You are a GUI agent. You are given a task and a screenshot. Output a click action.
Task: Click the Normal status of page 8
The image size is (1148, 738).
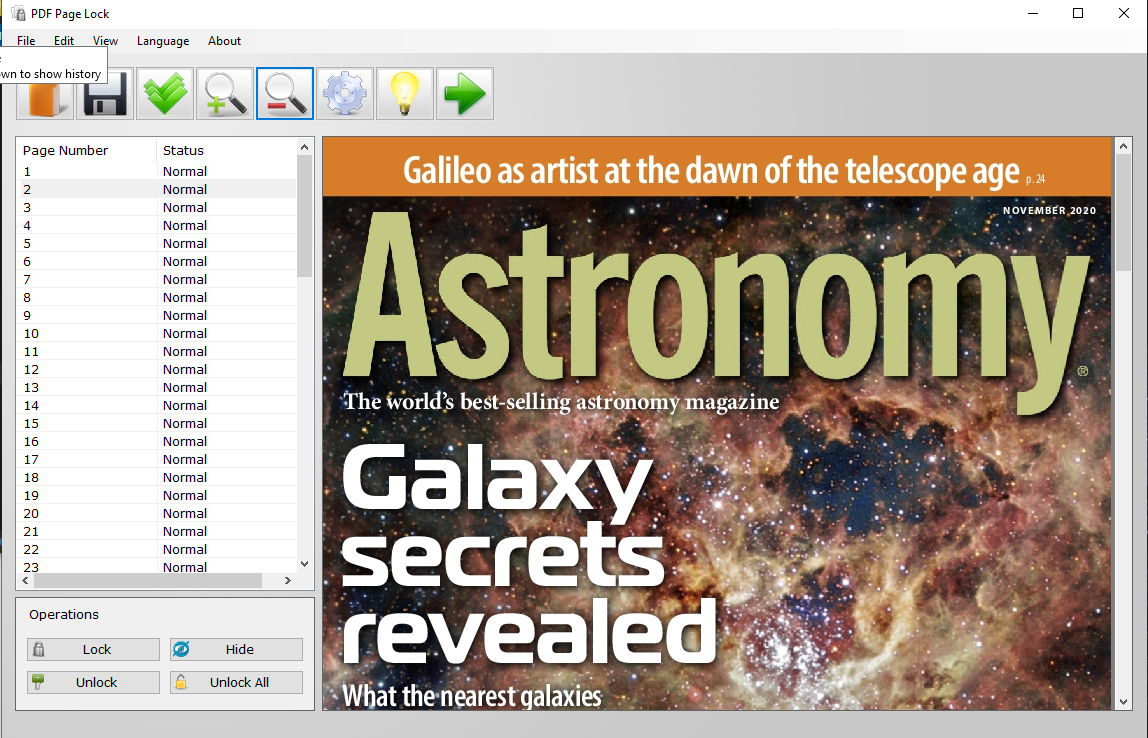[184, 297]
